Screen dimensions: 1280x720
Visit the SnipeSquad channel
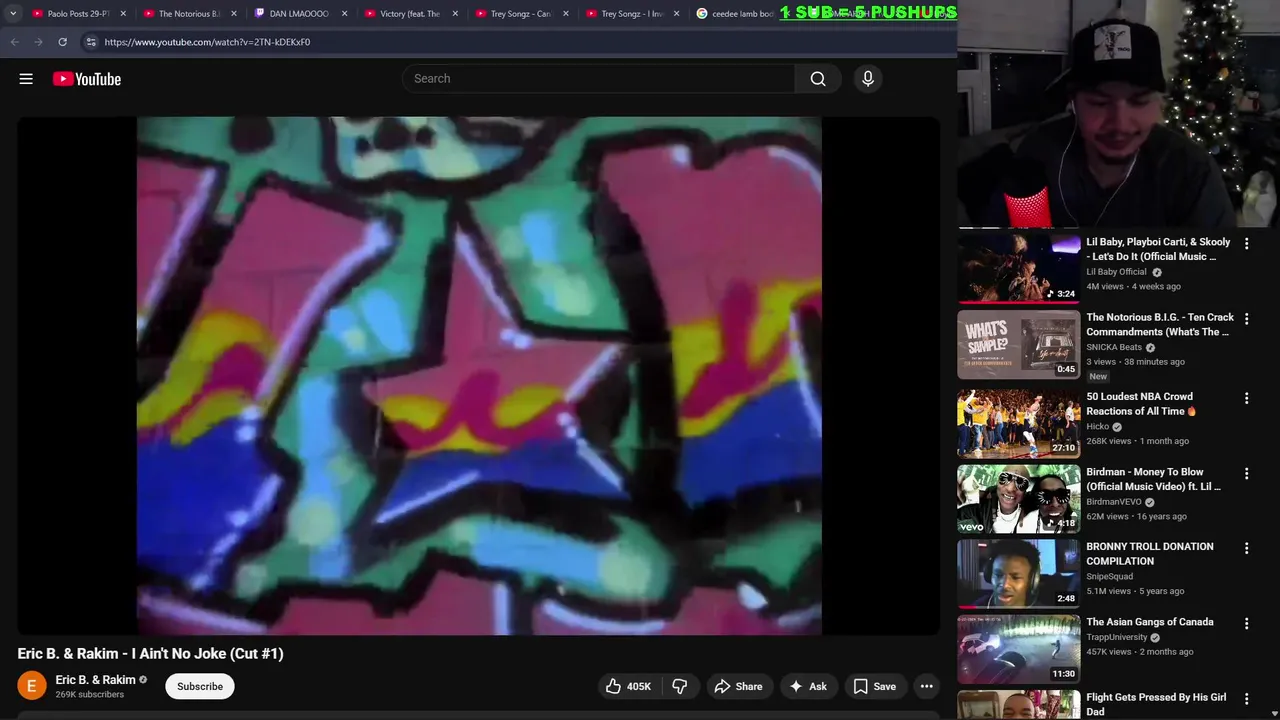point(1110,577)
